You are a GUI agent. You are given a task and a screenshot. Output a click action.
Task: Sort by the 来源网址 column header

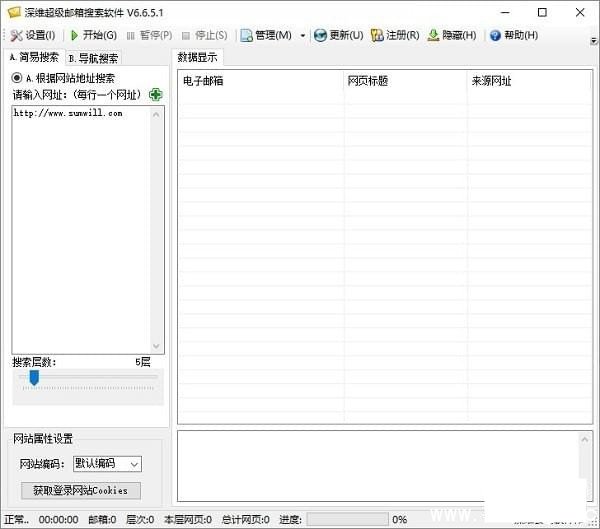pyautogui.click(x=529, y=81)
